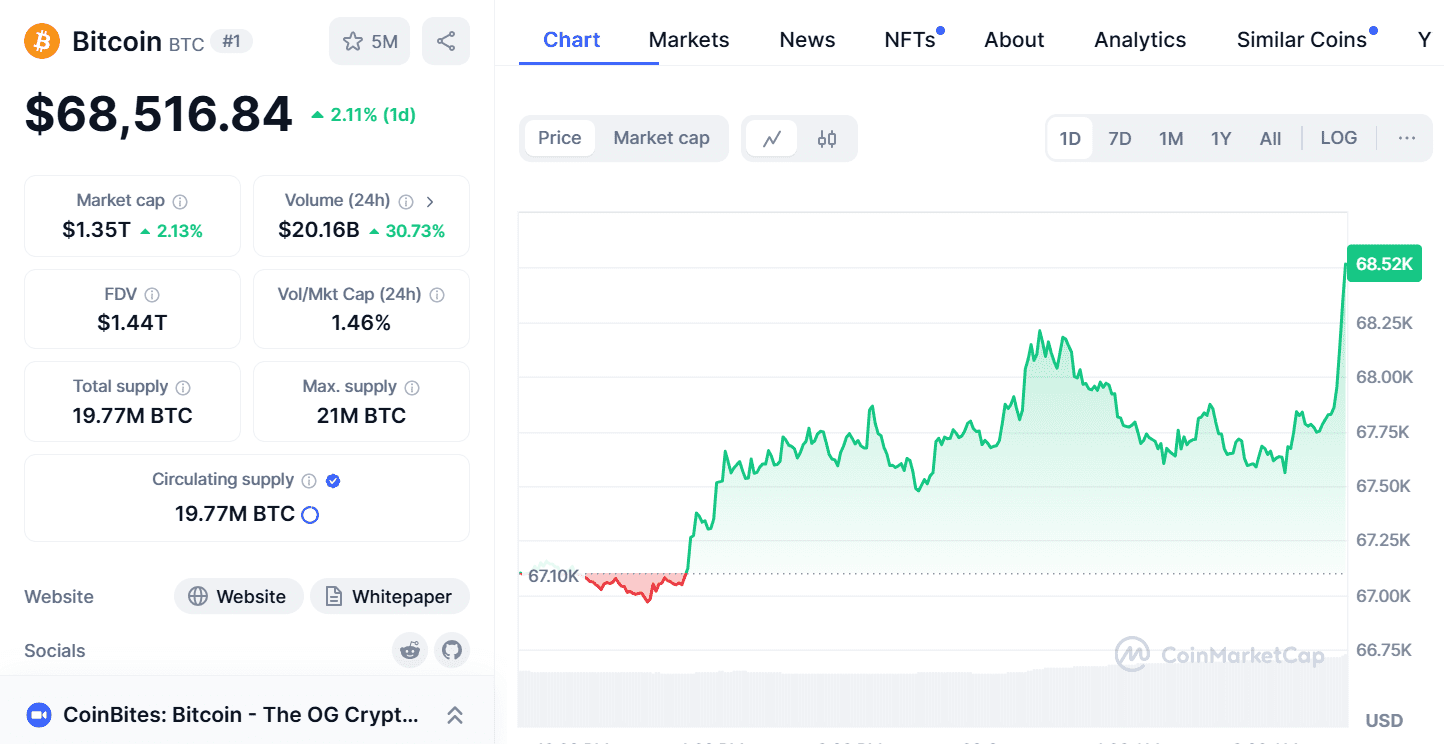Switch chart to Market cap view
The image size is (1444, 744).
[x=661, y=138]
